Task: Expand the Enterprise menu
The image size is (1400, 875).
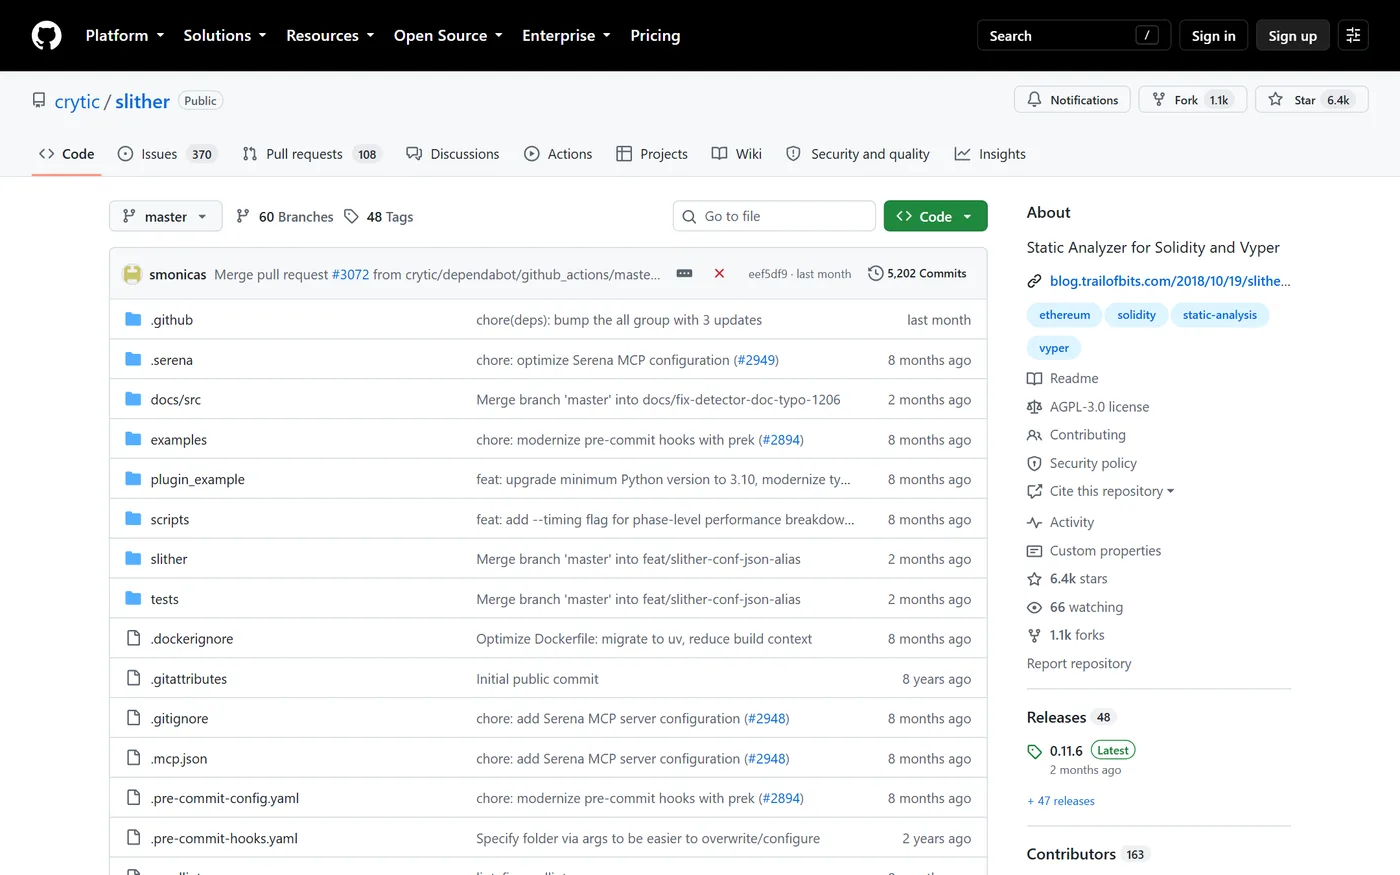Action: pyautogui.click(x=566, y=35)
